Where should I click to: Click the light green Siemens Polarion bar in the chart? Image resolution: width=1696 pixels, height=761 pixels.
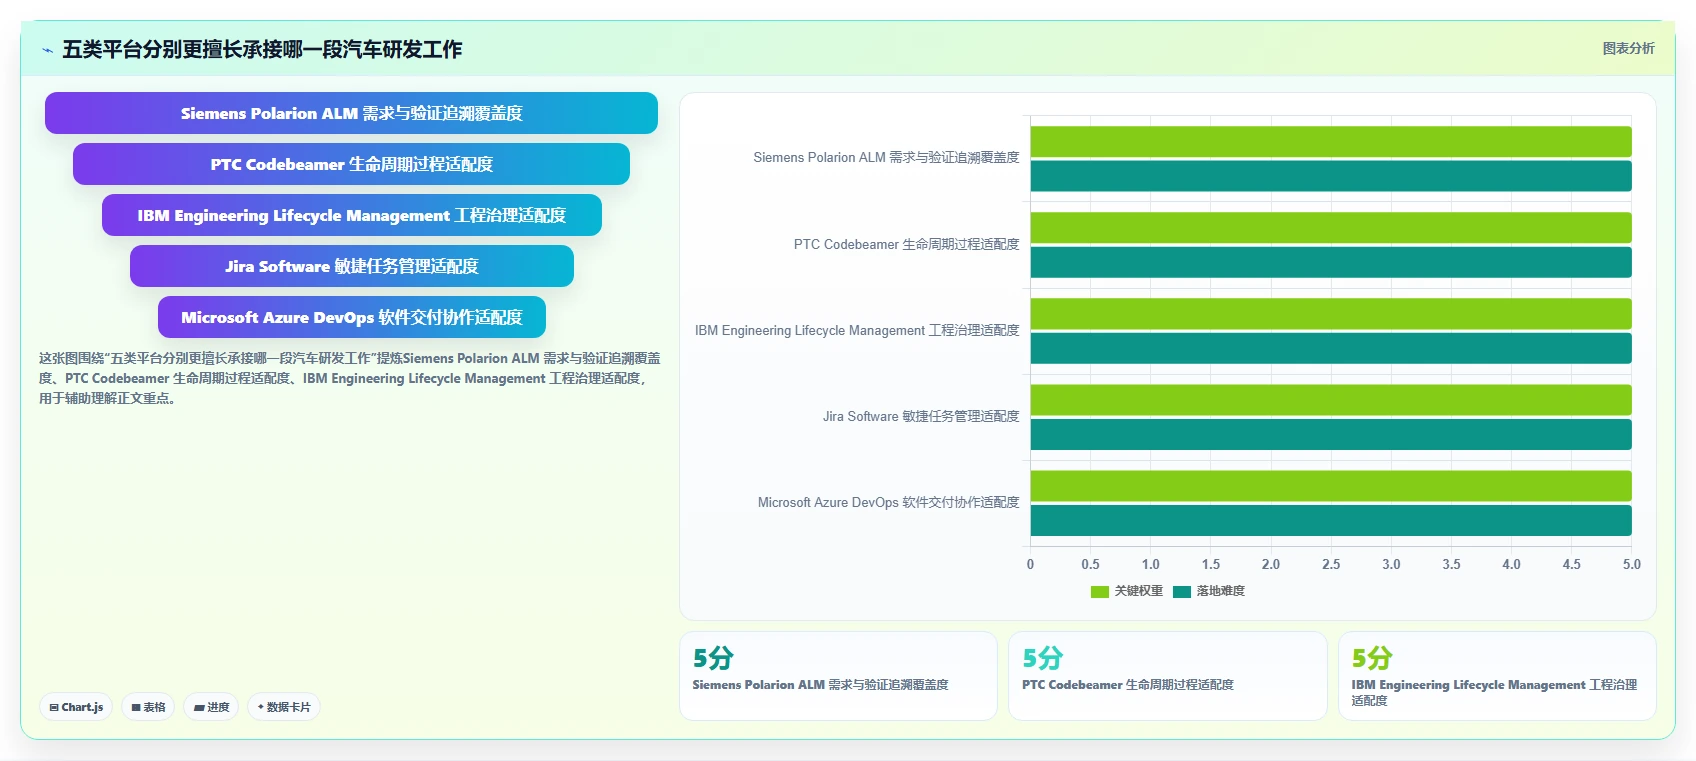1331,141
